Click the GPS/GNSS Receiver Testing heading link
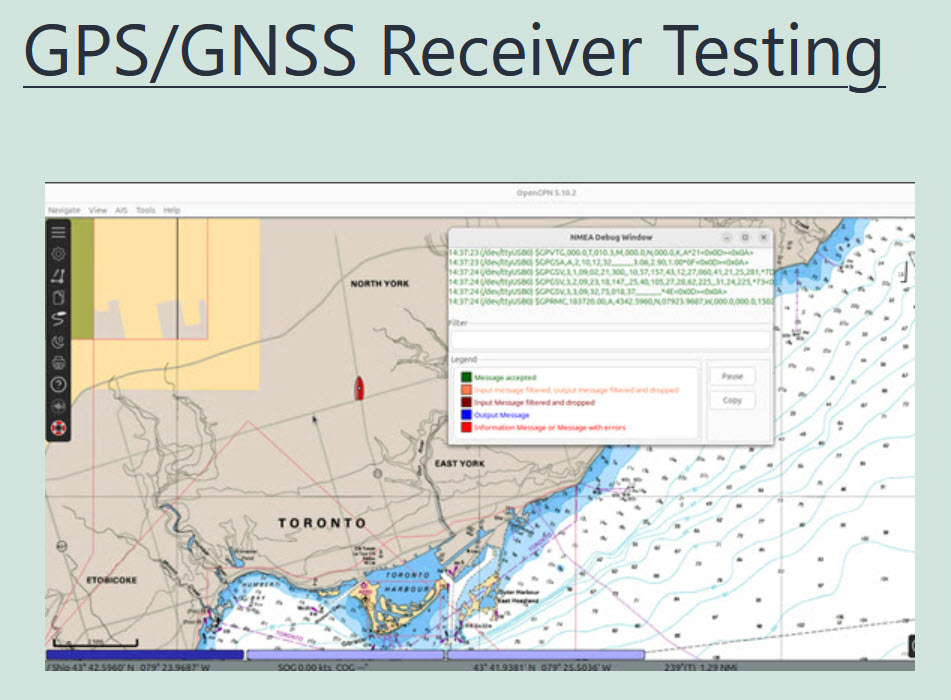Viewport: 951px width, 700px height. tap(453, 50)
